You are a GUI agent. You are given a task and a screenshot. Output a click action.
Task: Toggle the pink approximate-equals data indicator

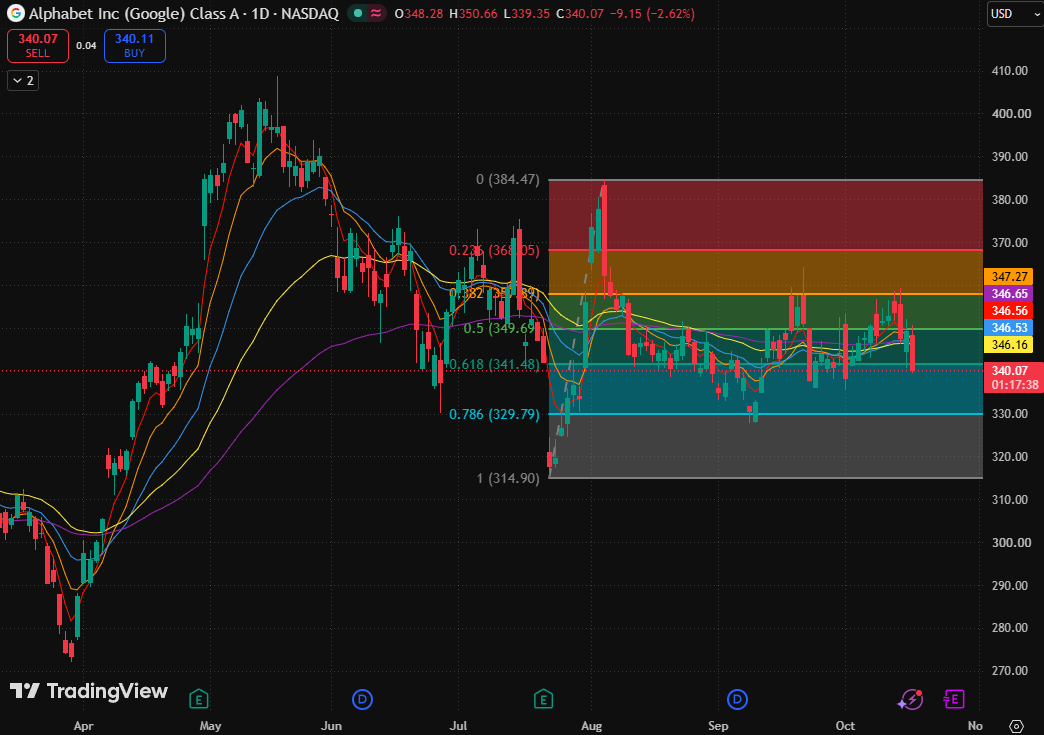(376, 13)
